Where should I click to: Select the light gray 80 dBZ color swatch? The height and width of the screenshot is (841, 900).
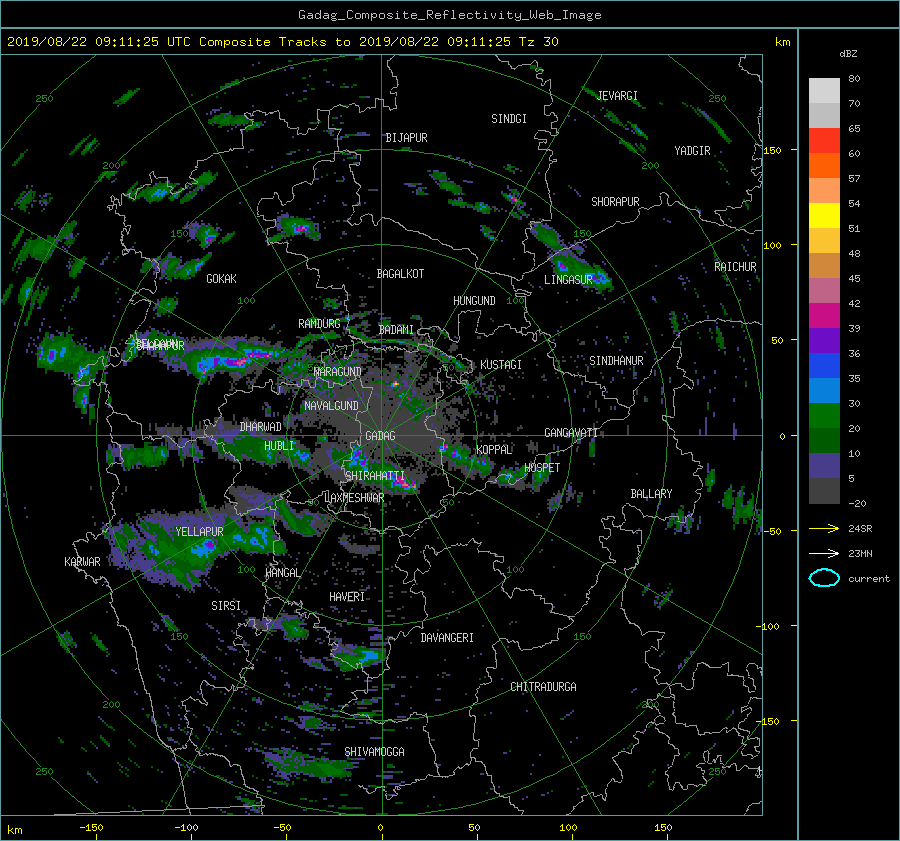click(824, 90)
